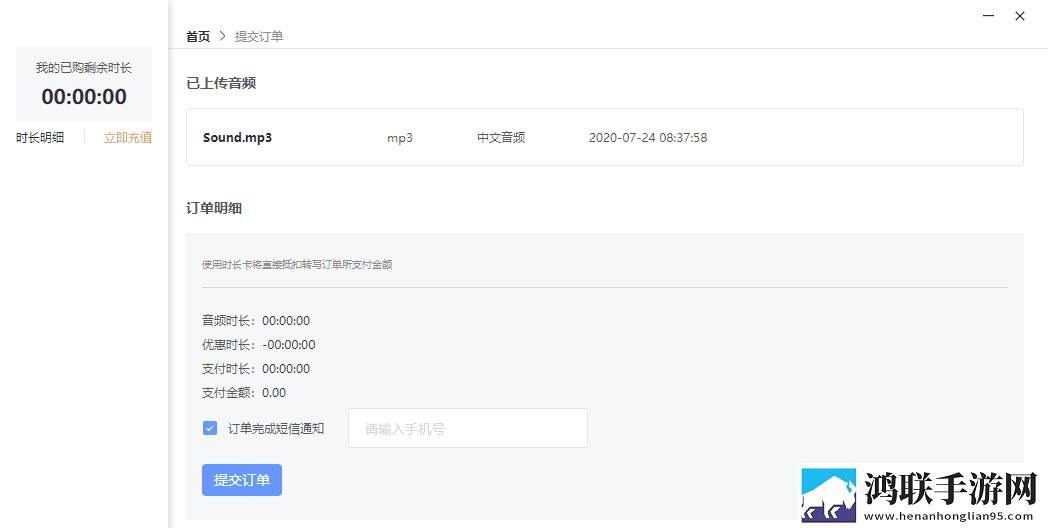This screenshot has width=1048, height=528.
Task: Click the 使用时长卡将直接抵扣 notice text
Action: coord(297,265)
